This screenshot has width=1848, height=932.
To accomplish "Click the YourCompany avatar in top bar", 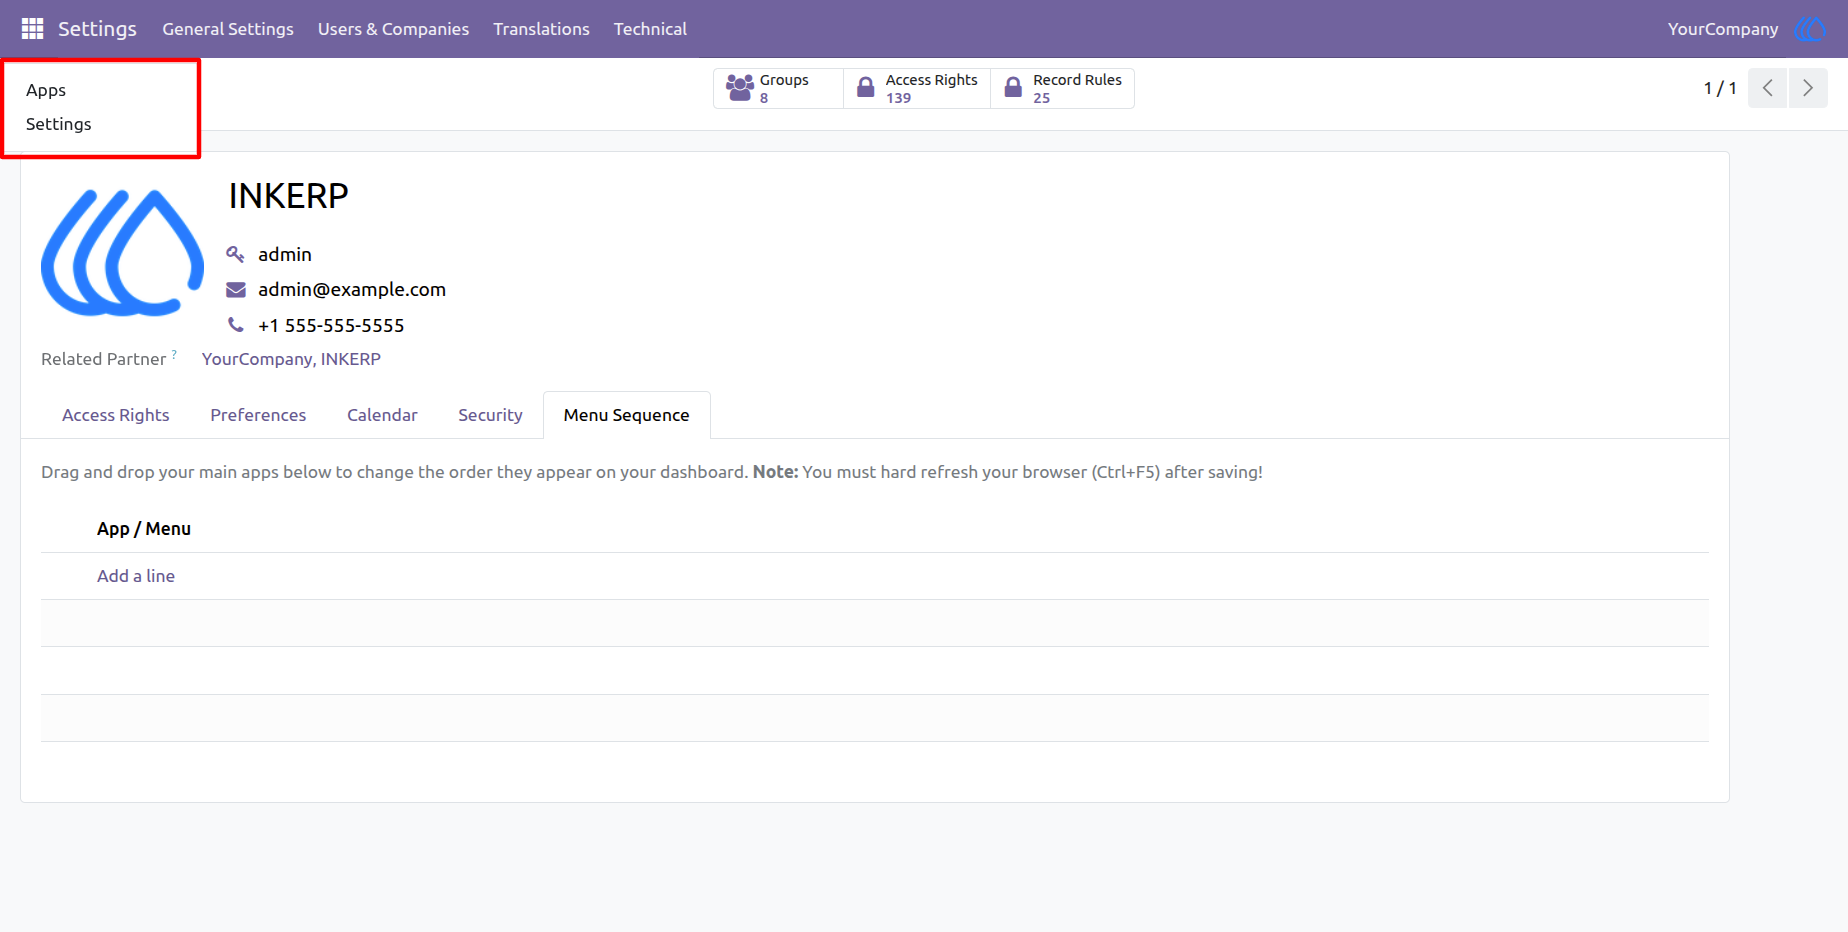I will (x=1810, y=29).
